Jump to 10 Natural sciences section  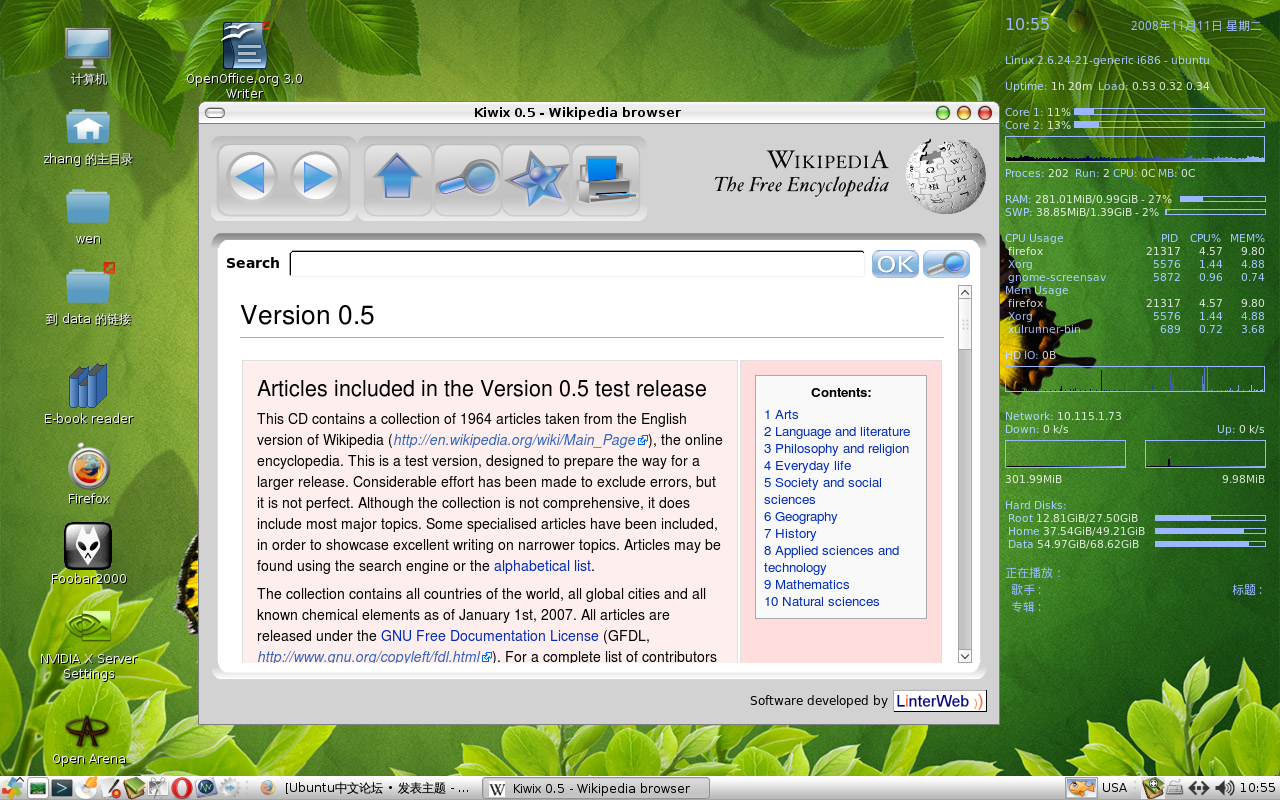point(821,601)
